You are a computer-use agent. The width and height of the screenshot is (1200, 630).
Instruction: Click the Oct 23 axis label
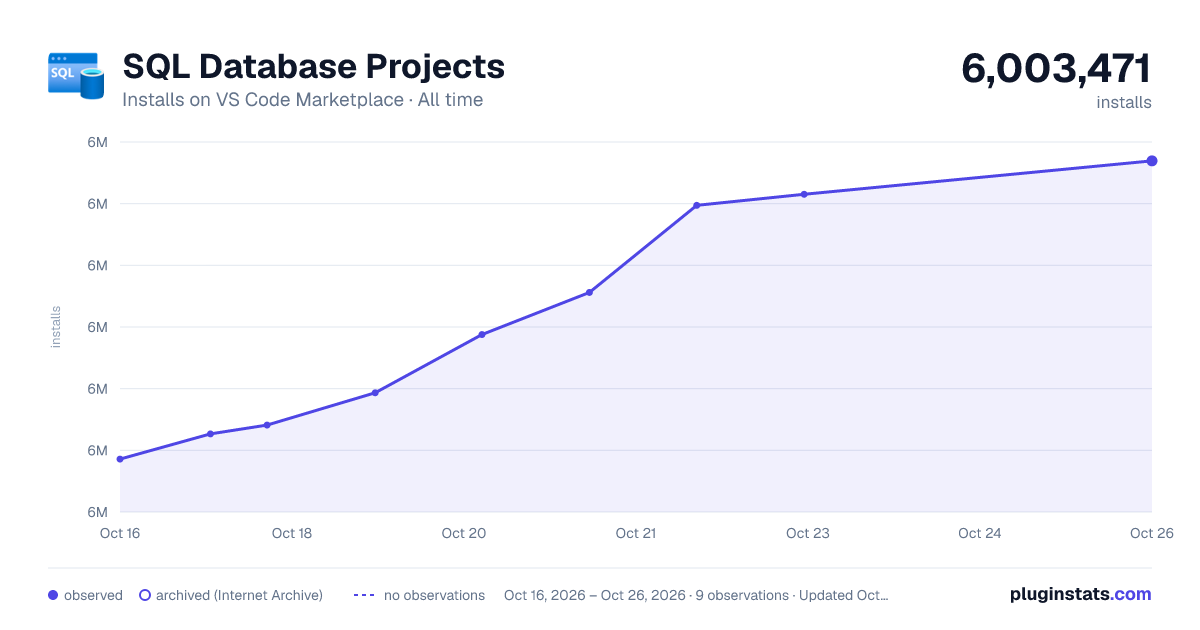coord(808,533)
